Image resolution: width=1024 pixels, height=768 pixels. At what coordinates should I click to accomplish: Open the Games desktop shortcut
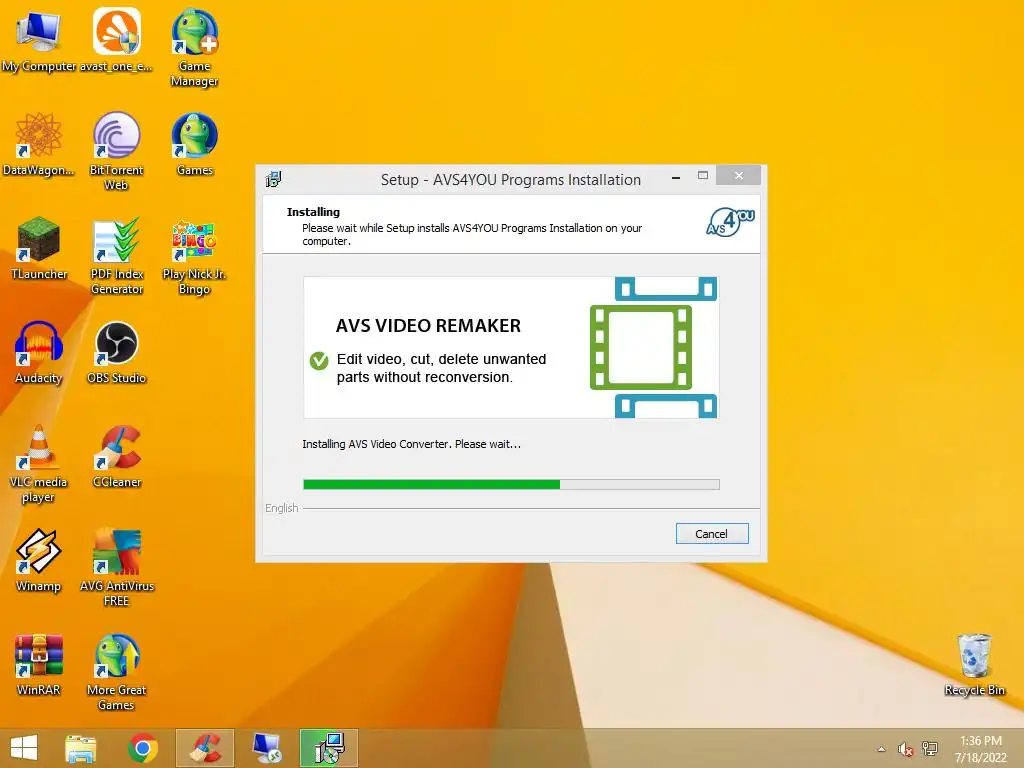pos(195,144)
